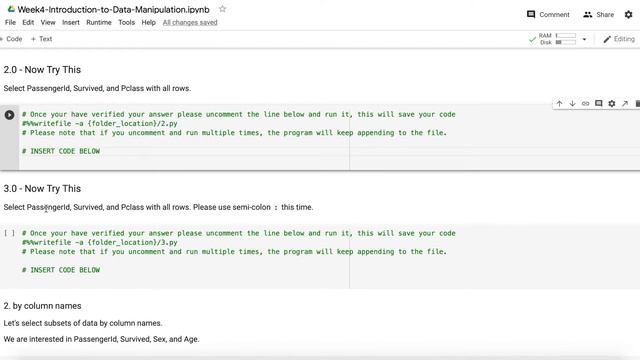Click the notebook title Week4-Introduction-to-Data-Manipulation.ipynb
Image resolution: width=640 pixels, height=360 pixels.
tap(113, 9)
